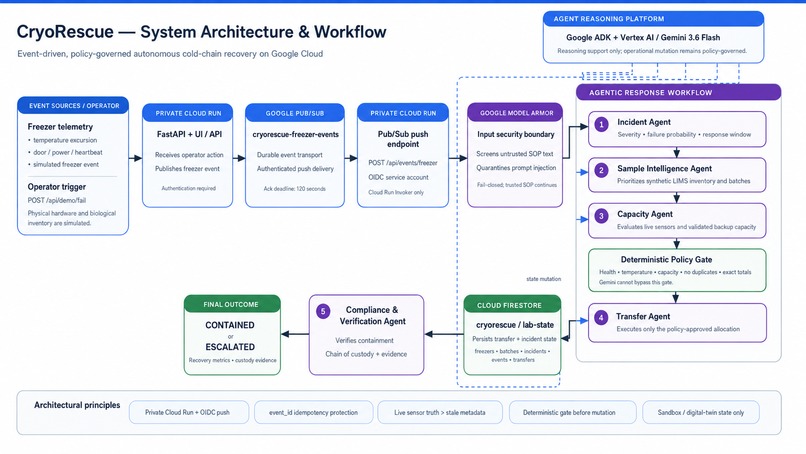Click 'Executes only the policy-approved allocation'
Screen dimensions: 806x454
(x=678, y=329)
